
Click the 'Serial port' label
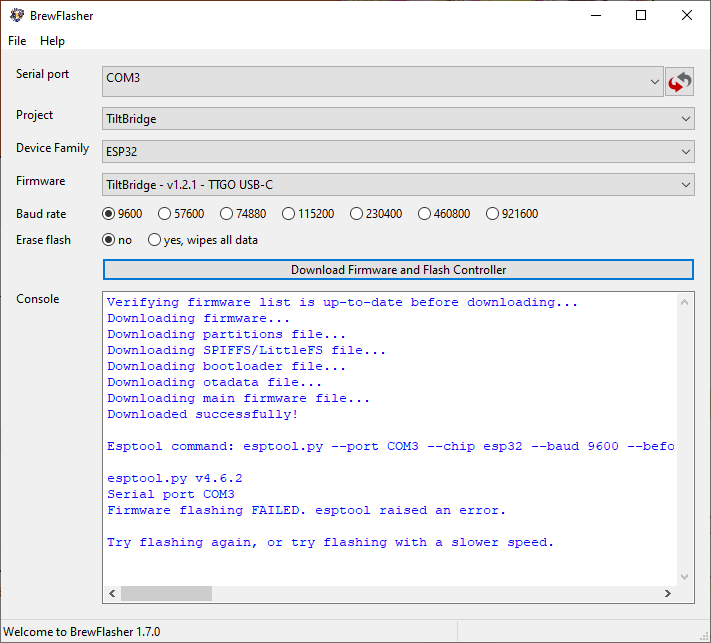coord(42,74)
